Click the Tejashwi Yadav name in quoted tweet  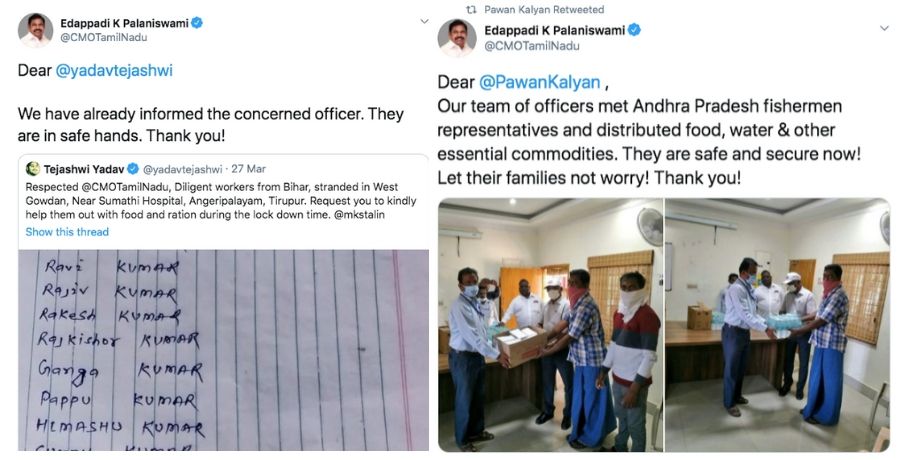(84, 169)
